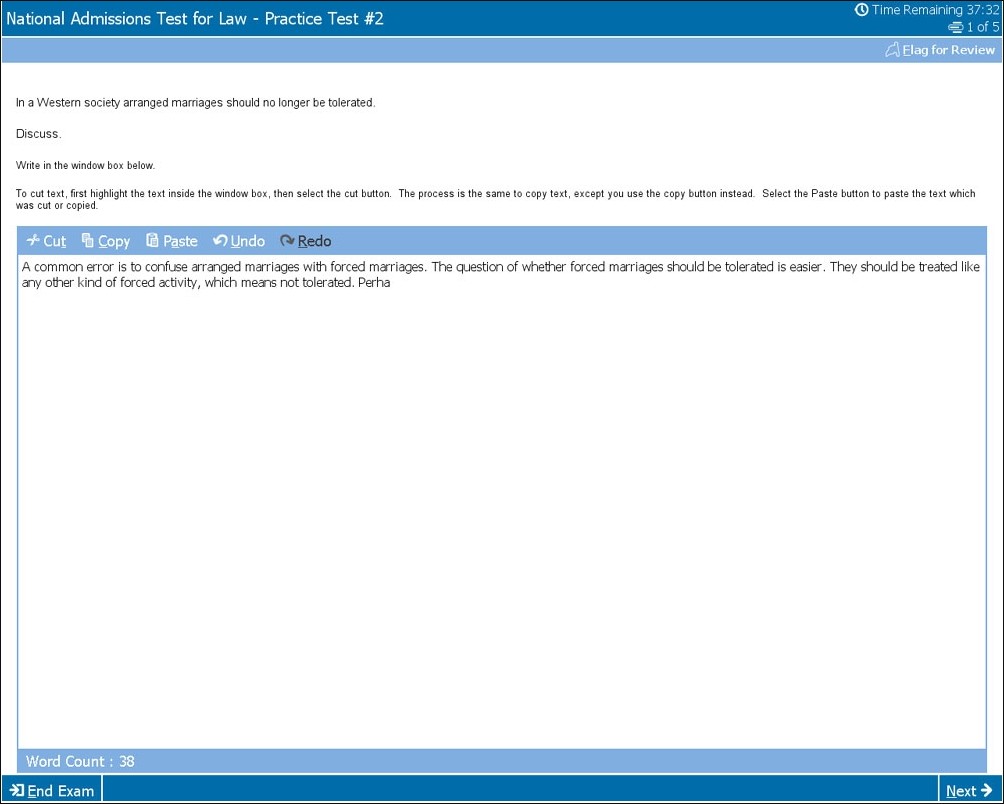This screenshot has width=1004, height=804.
Task: Click the essay prompt about arranged marriages
Action: (x=195, y=102)
